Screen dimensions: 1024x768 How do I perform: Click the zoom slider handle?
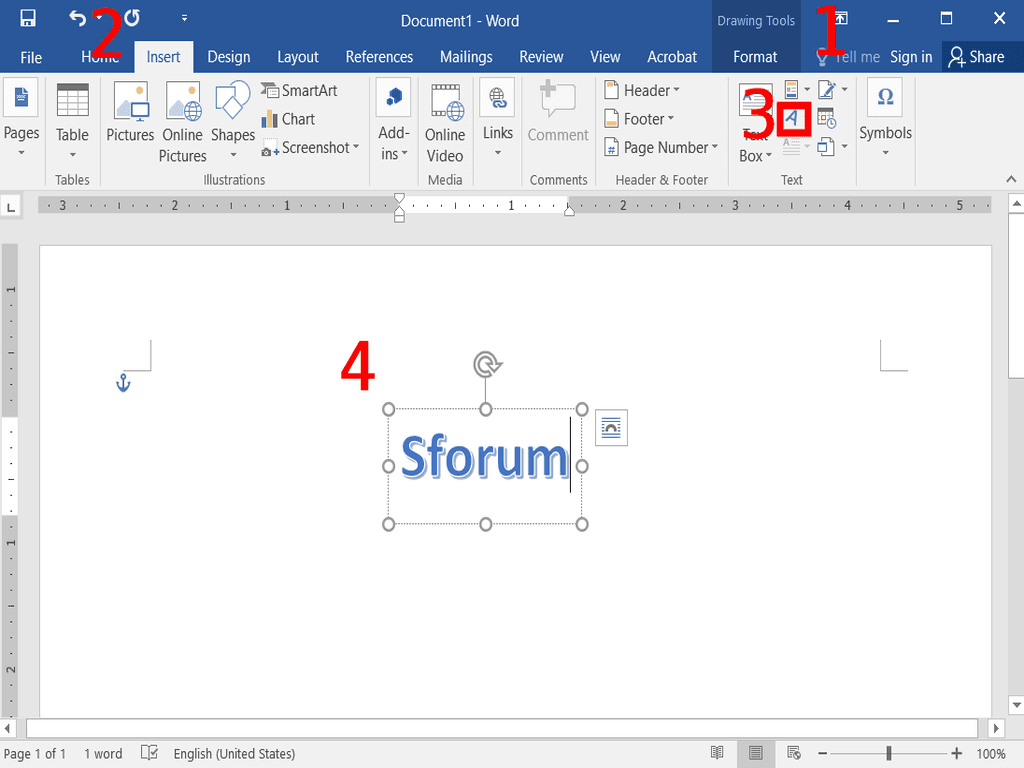[888, 753]
